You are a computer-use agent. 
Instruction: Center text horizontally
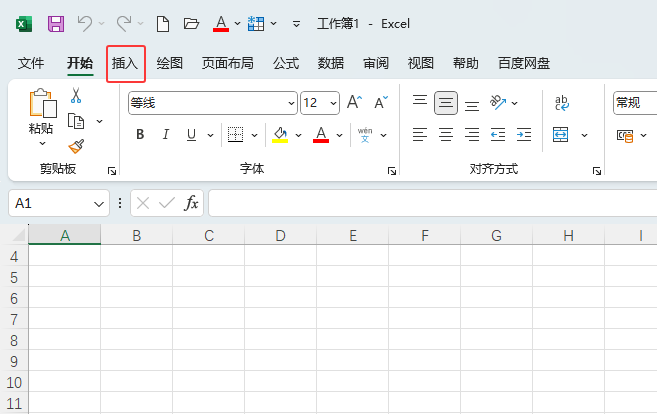pos(446,135)
